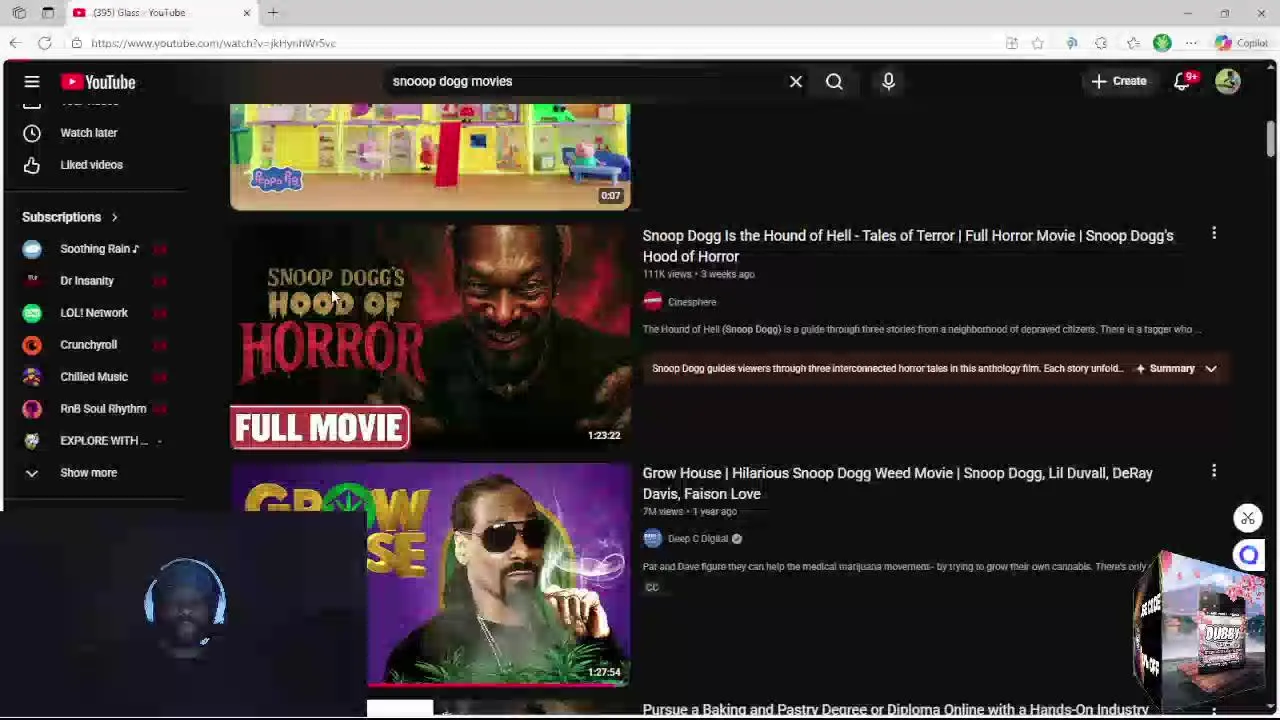
Task: Open Deep C Digital channel name
Action: click(698, 539)
